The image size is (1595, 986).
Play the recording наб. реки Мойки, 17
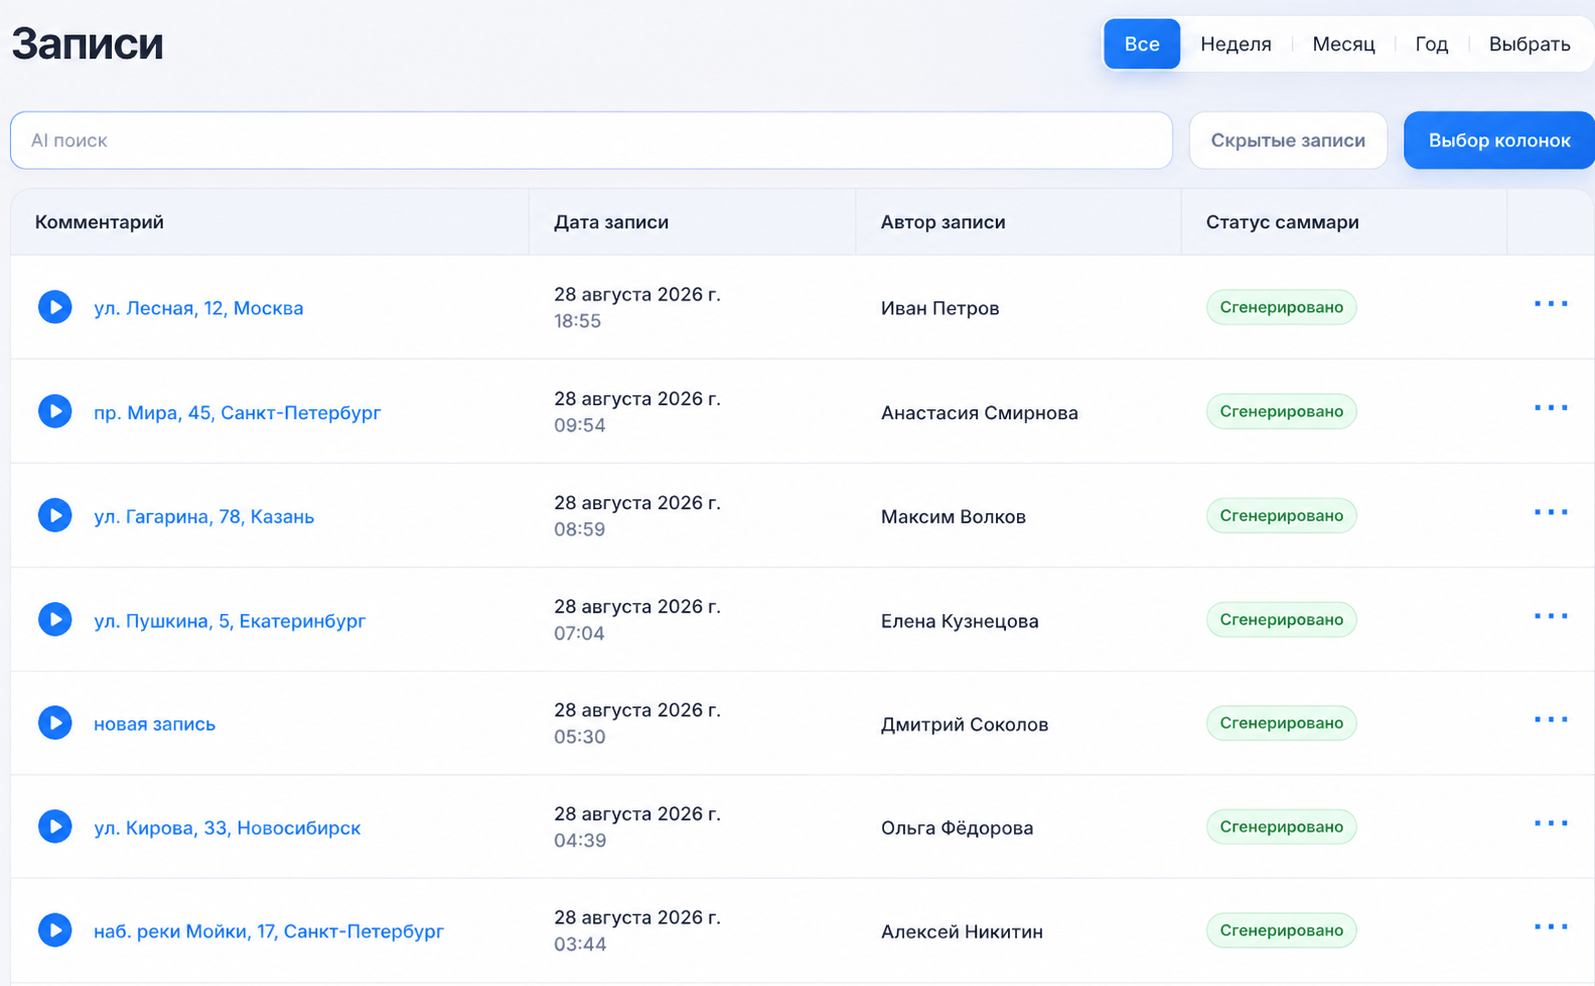[x=55, y=930]
